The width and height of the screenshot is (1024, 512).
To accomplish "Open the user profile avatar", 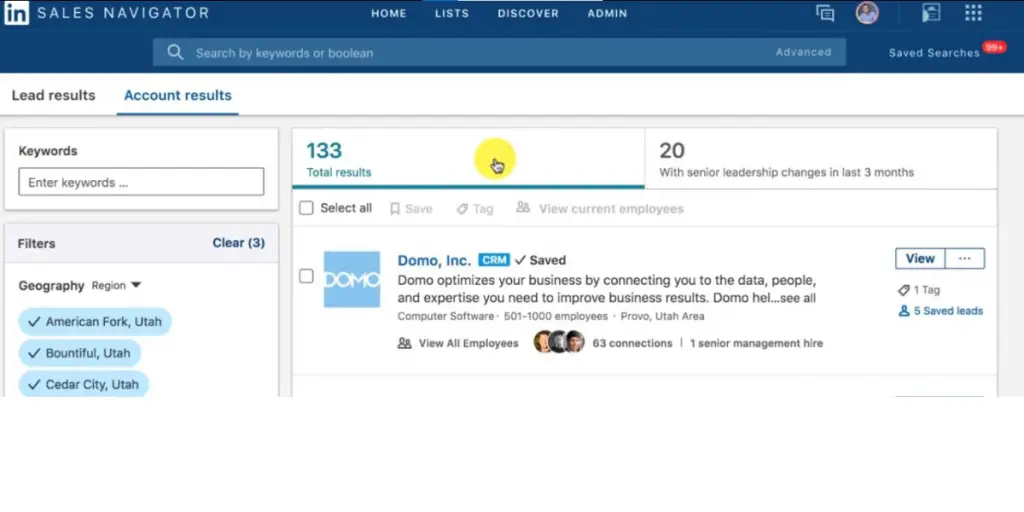I will (x=867, y=13).
